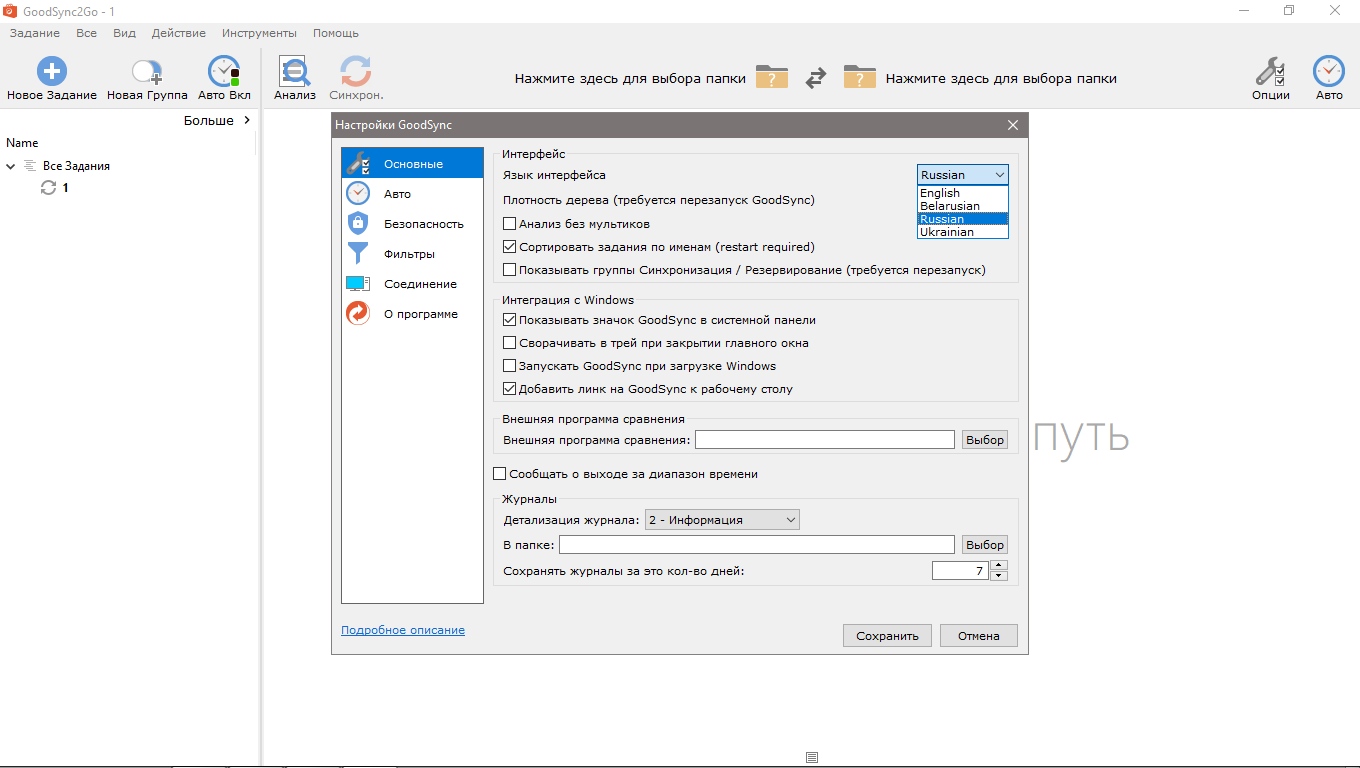Collapse the Все Задания tree node
The width and height of the screenshot is (1360, 768).
click(x=11, y=166)
